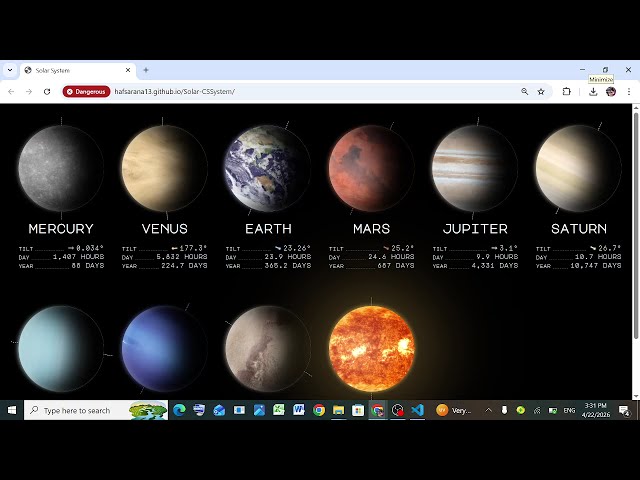Click the page vertical scrollbar thumb
Viewport: 640px width, 480px height.
[x=636, y=224]
